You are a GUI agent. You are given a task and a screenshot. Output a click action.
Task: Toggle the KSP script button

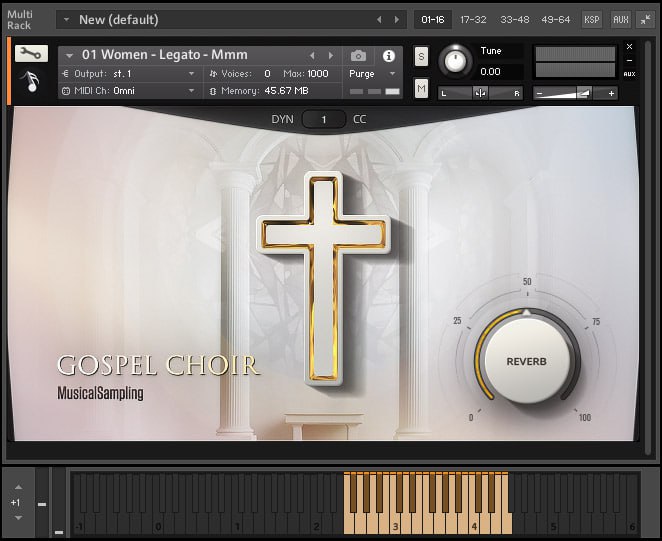[x=591, y=19]
